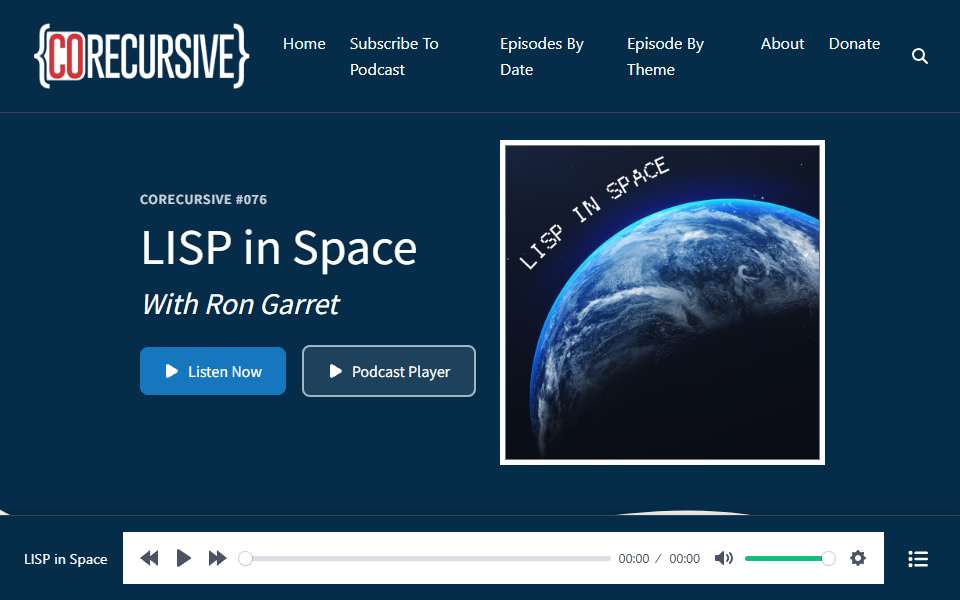Click the green volume slider
Screen dimensions: 960x600
point(789,558)
